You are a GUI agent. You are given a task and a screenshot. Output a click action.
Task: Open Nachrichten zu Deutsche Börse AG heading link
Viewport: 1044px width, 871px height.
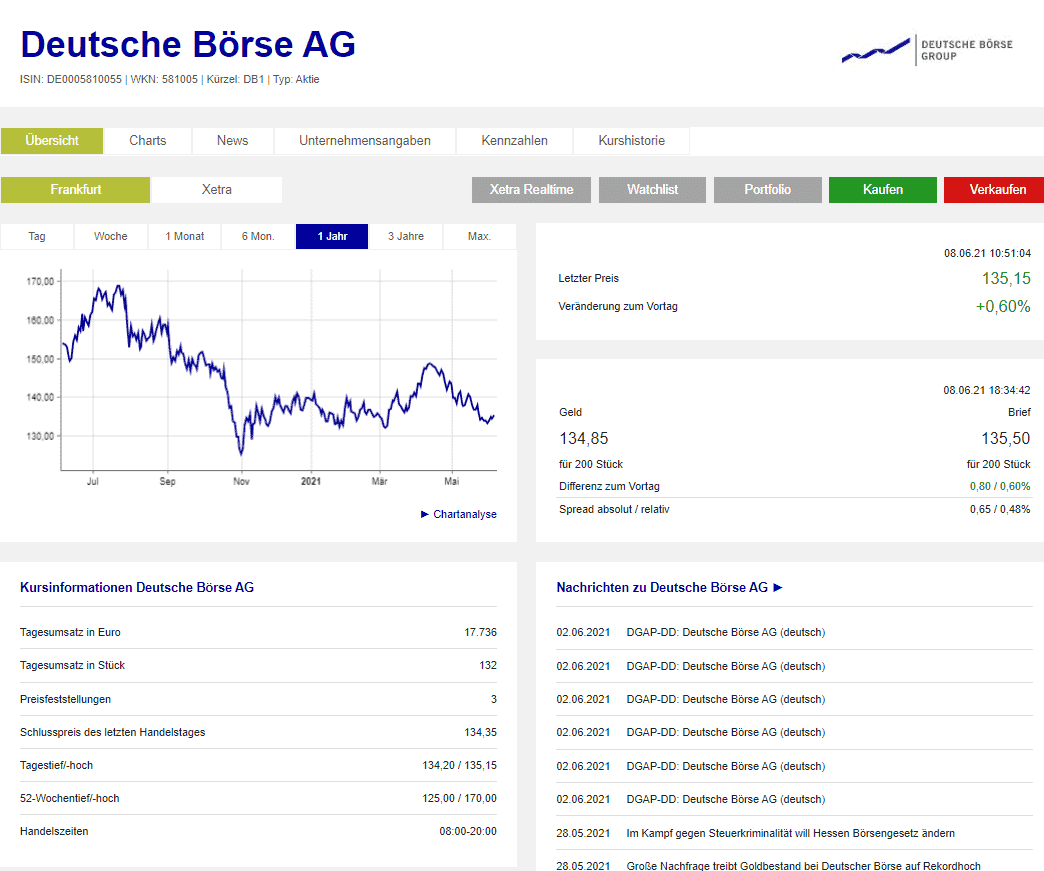(669, 587)
